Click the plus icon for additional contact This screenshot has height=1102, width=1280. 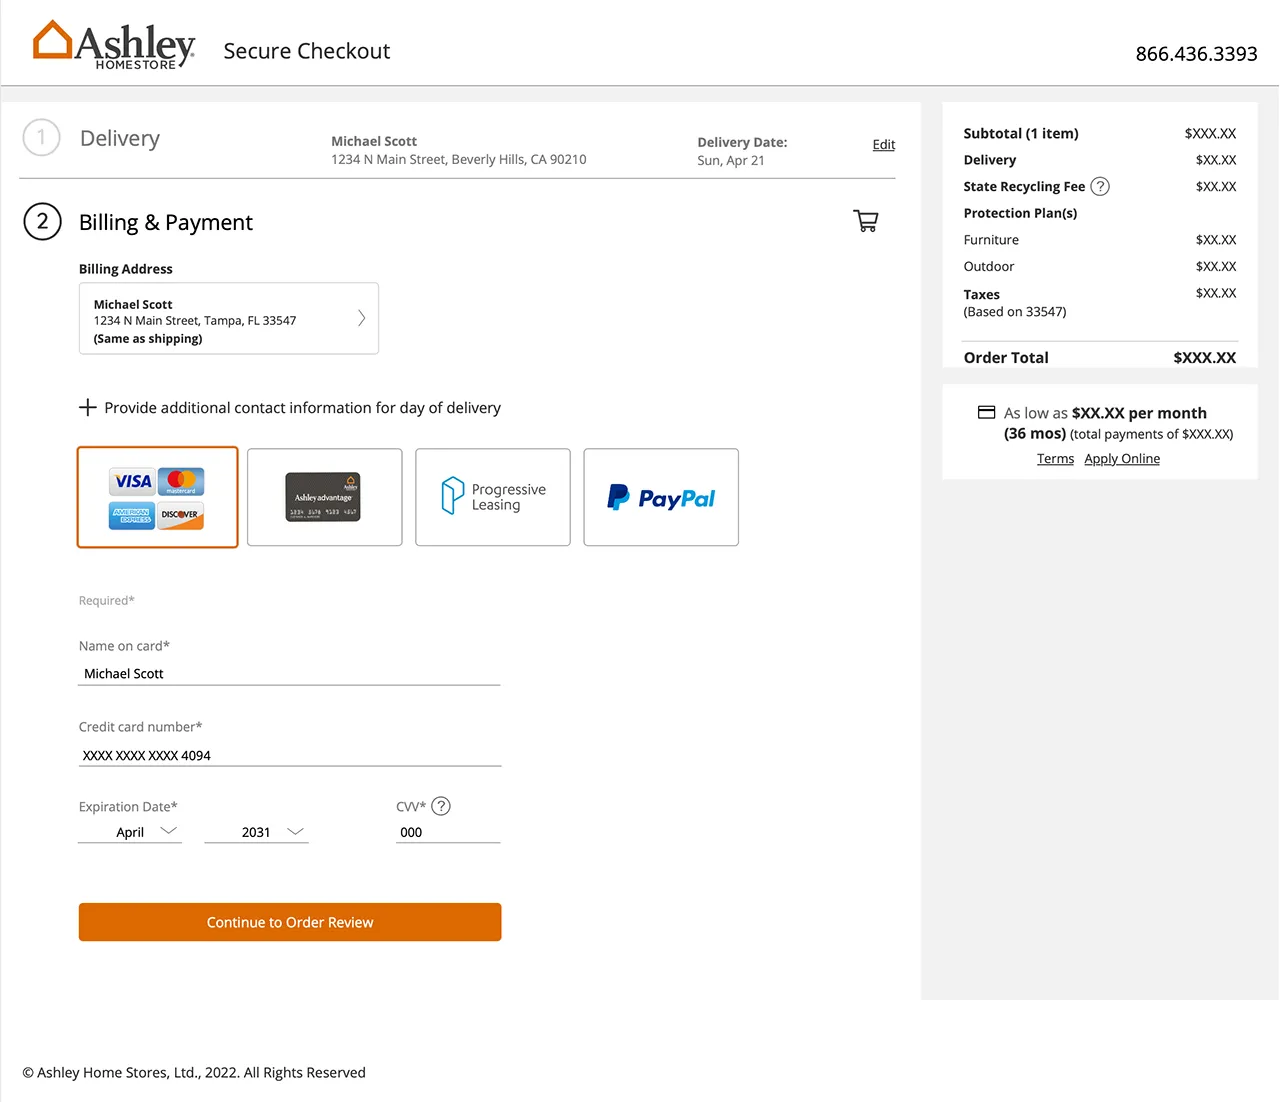pyautogui.click(x=88, y=407)
